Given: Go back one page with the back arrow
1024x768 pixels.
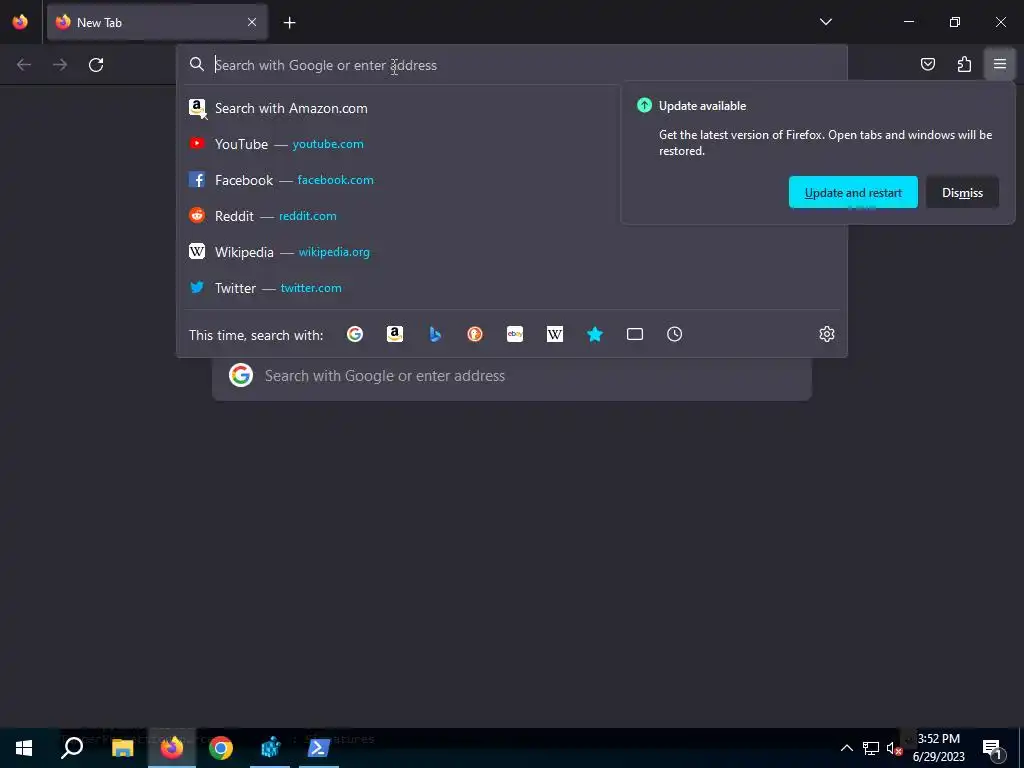Looking at the screenshot, I should (x=24, y=65).
